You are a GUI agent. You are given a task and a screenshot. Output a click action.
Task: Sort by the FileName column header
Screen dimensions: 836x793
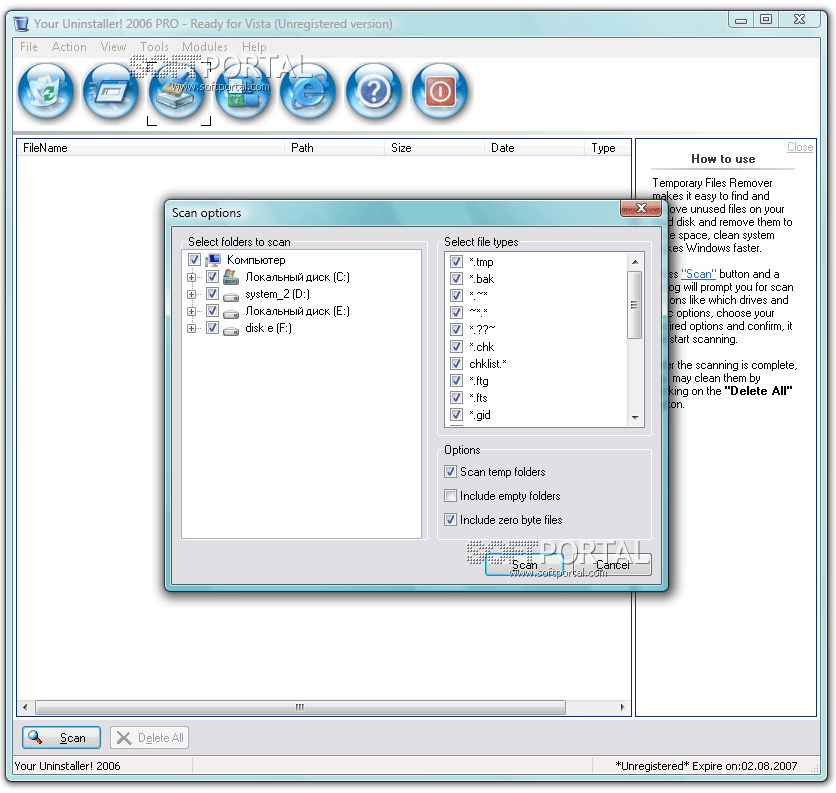[151, 148]
